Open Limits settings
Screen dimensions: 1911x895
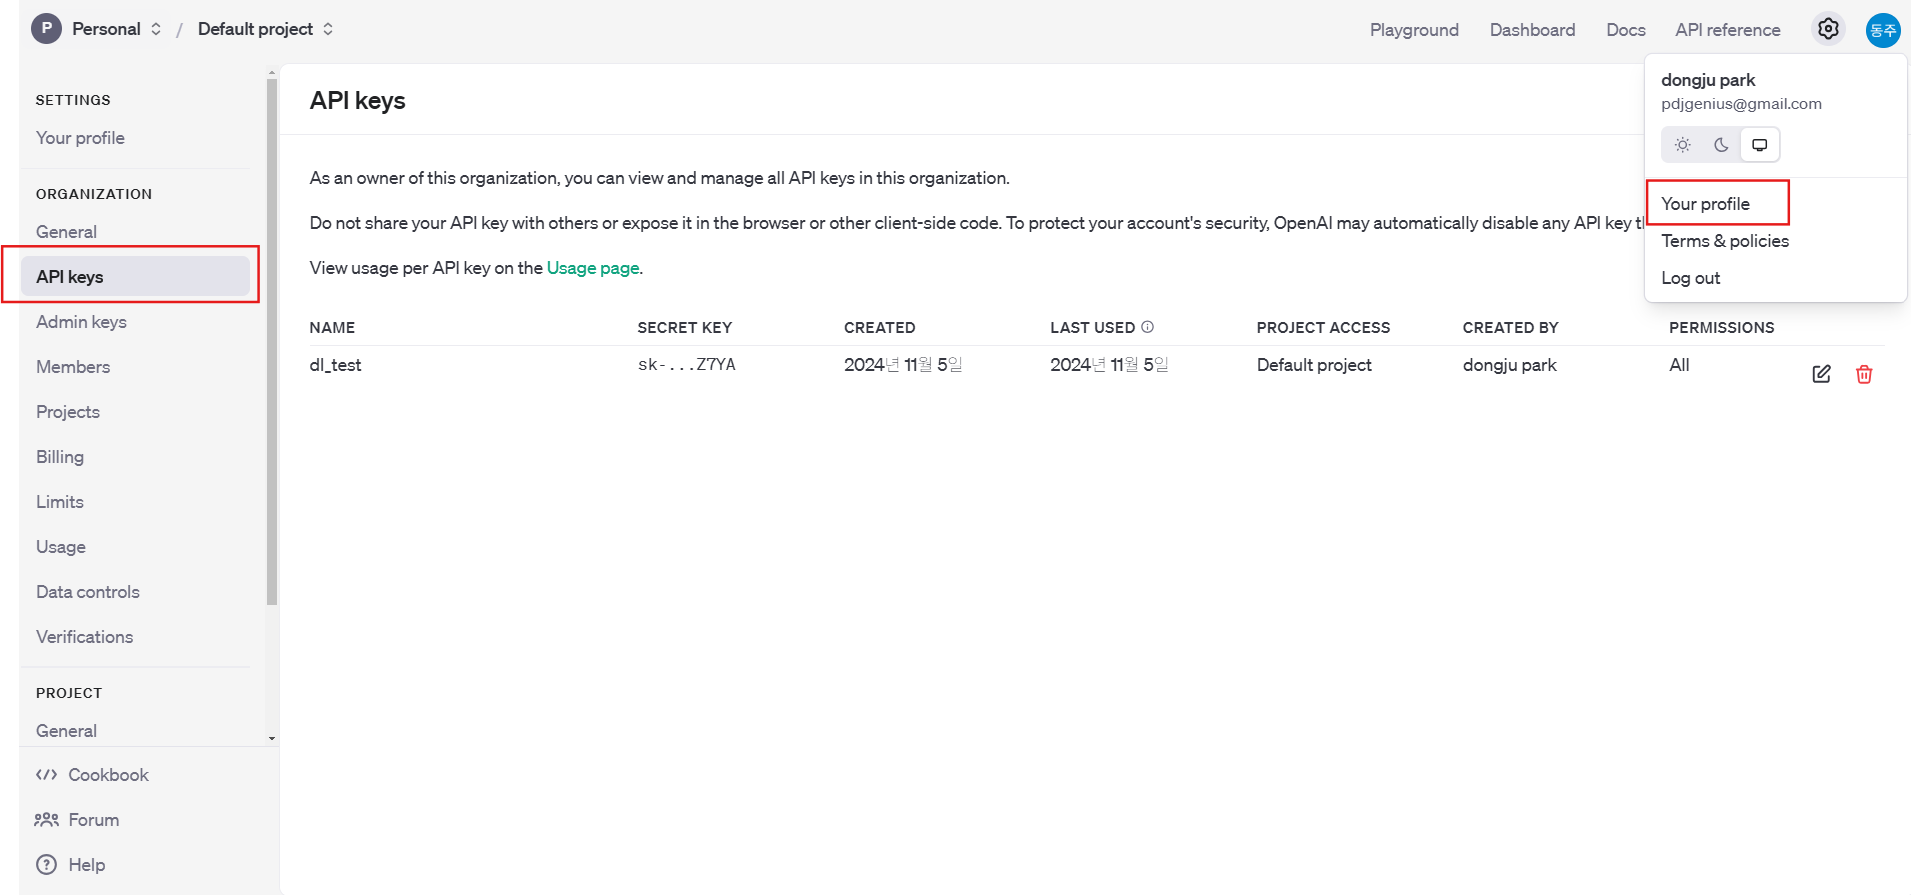coord(60,502)
